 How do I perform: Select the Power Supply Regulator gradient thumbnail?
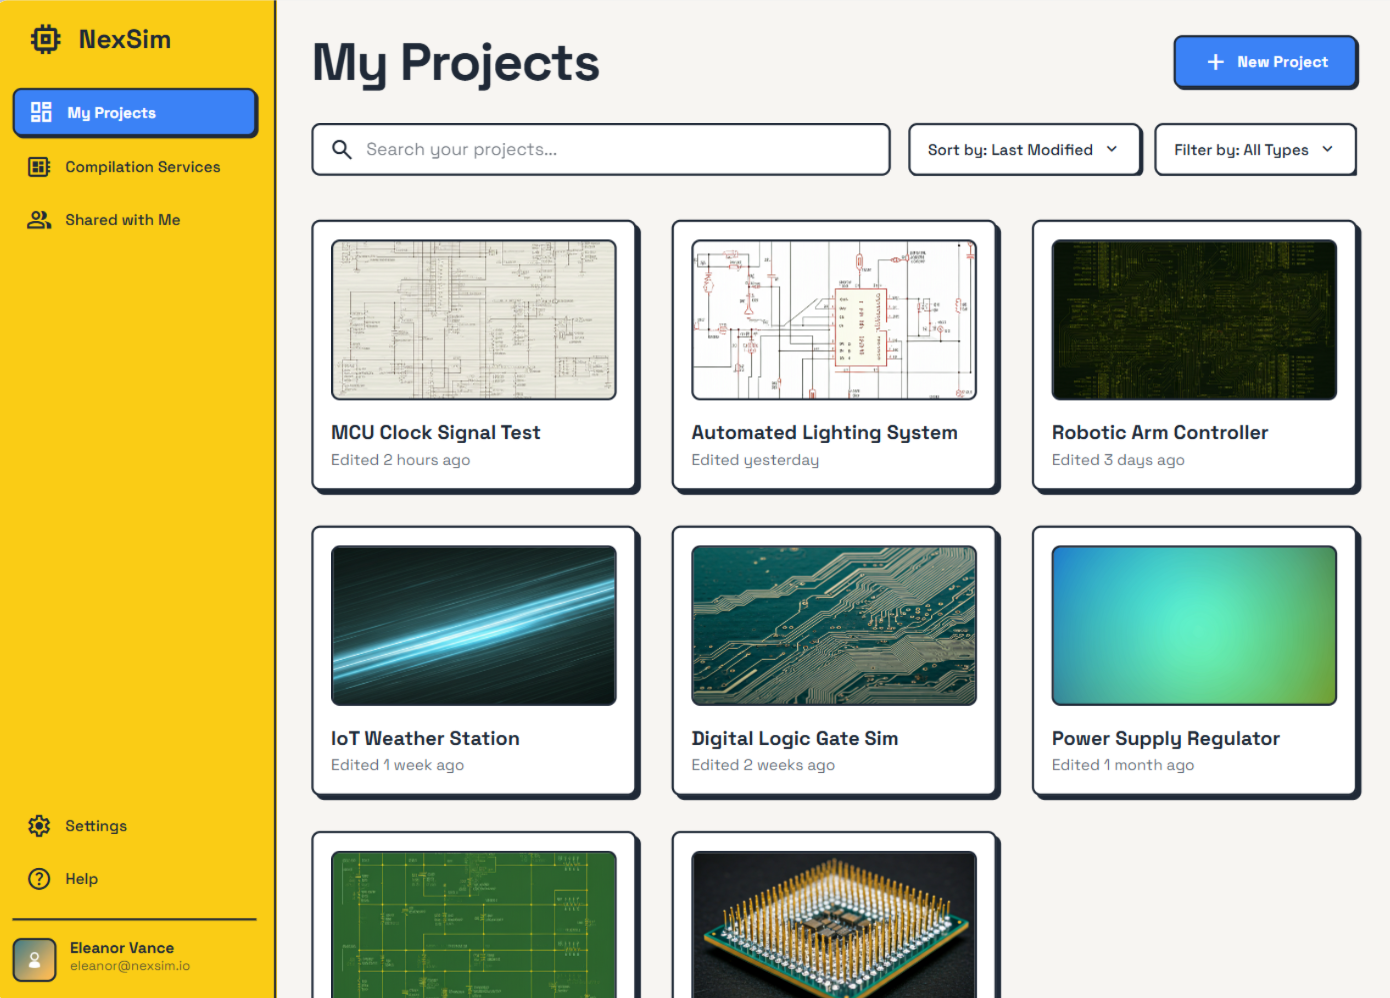(x=1193, y=625)
